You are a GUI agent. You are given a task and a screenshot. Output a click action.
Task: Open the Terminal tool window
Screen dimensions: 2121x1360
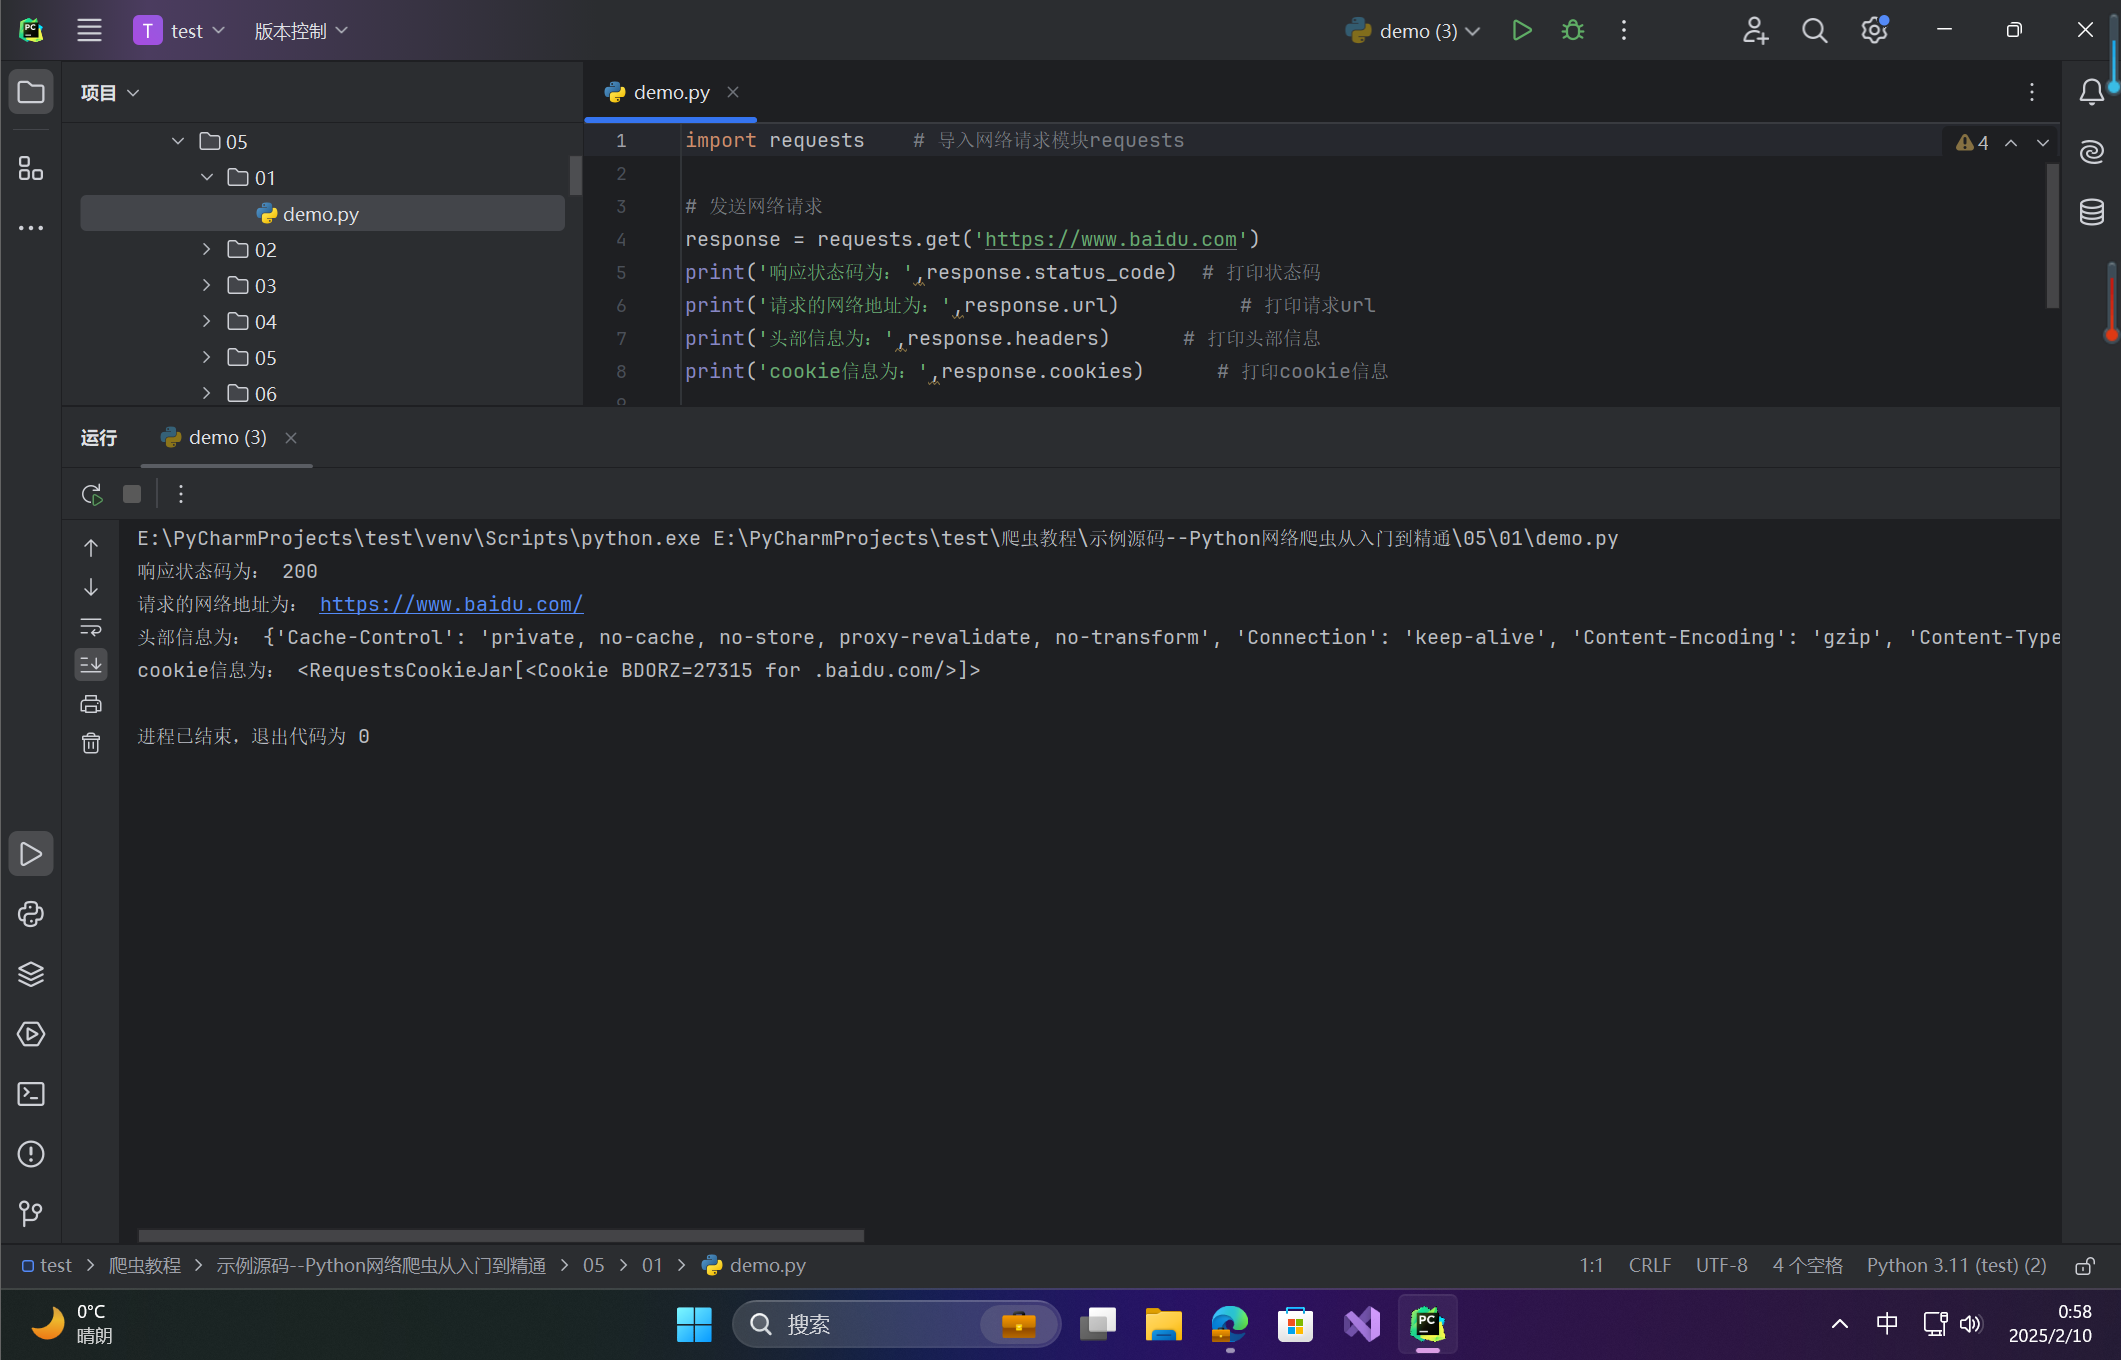(x=31, y=1094)
